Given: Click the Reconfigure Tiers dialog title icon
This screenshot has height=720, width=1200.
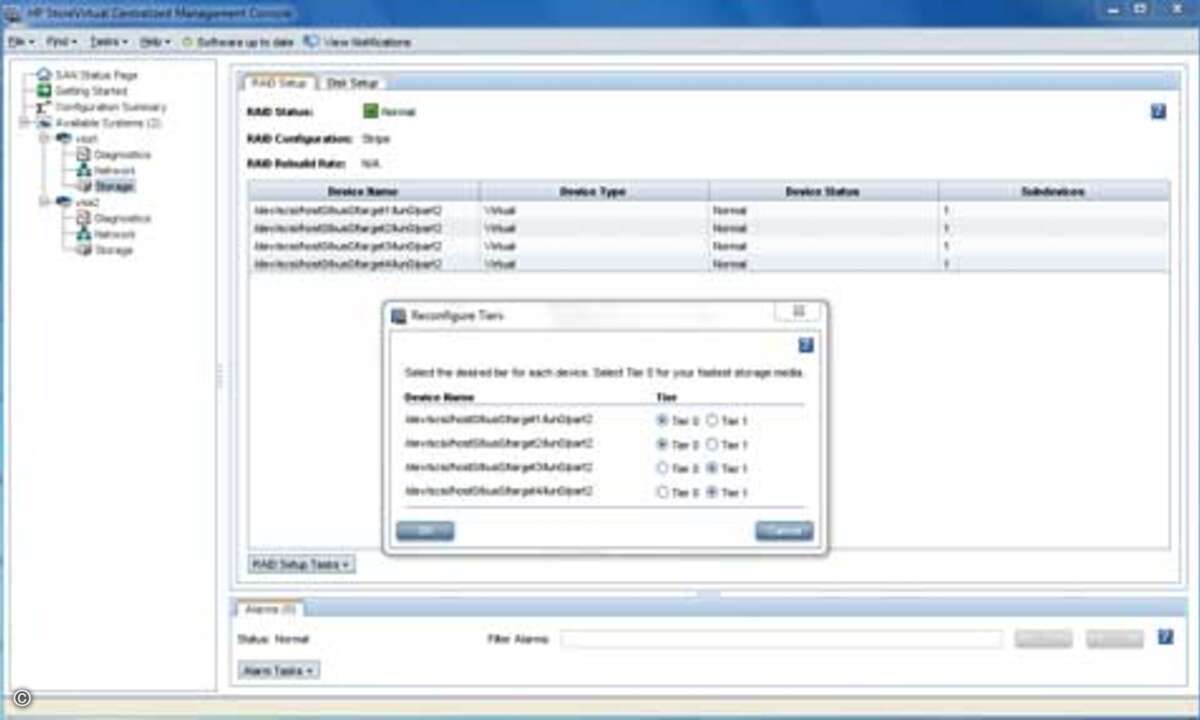Looking at the screenshot, I should coord(398,316).
